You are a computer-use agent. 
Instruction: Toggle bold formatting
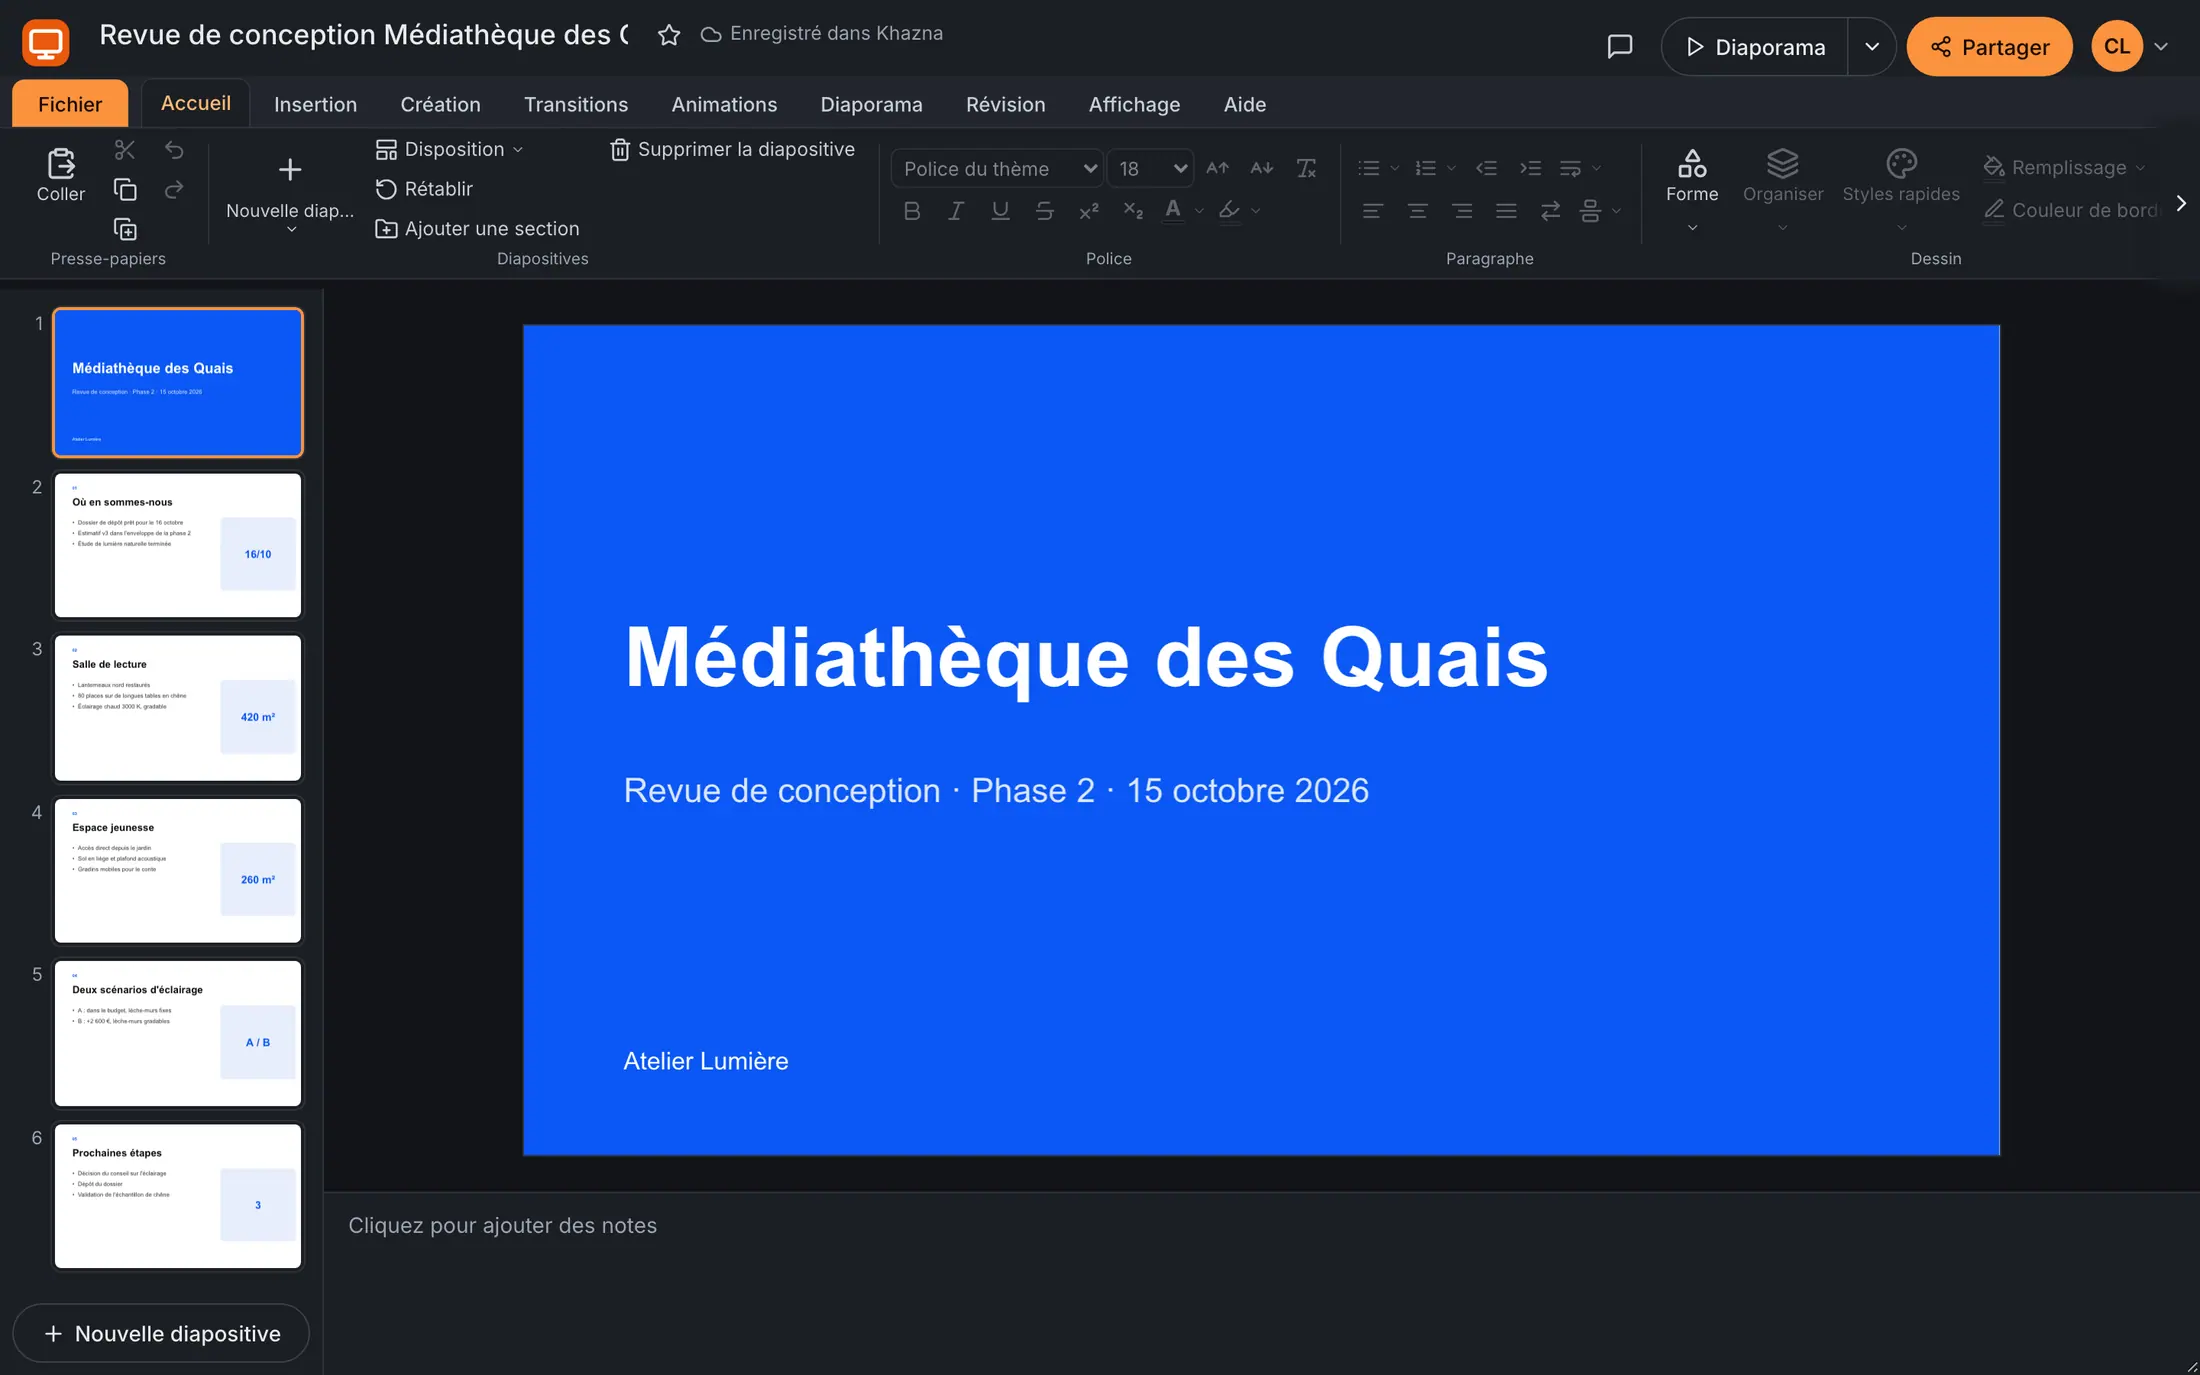[912, 211]
